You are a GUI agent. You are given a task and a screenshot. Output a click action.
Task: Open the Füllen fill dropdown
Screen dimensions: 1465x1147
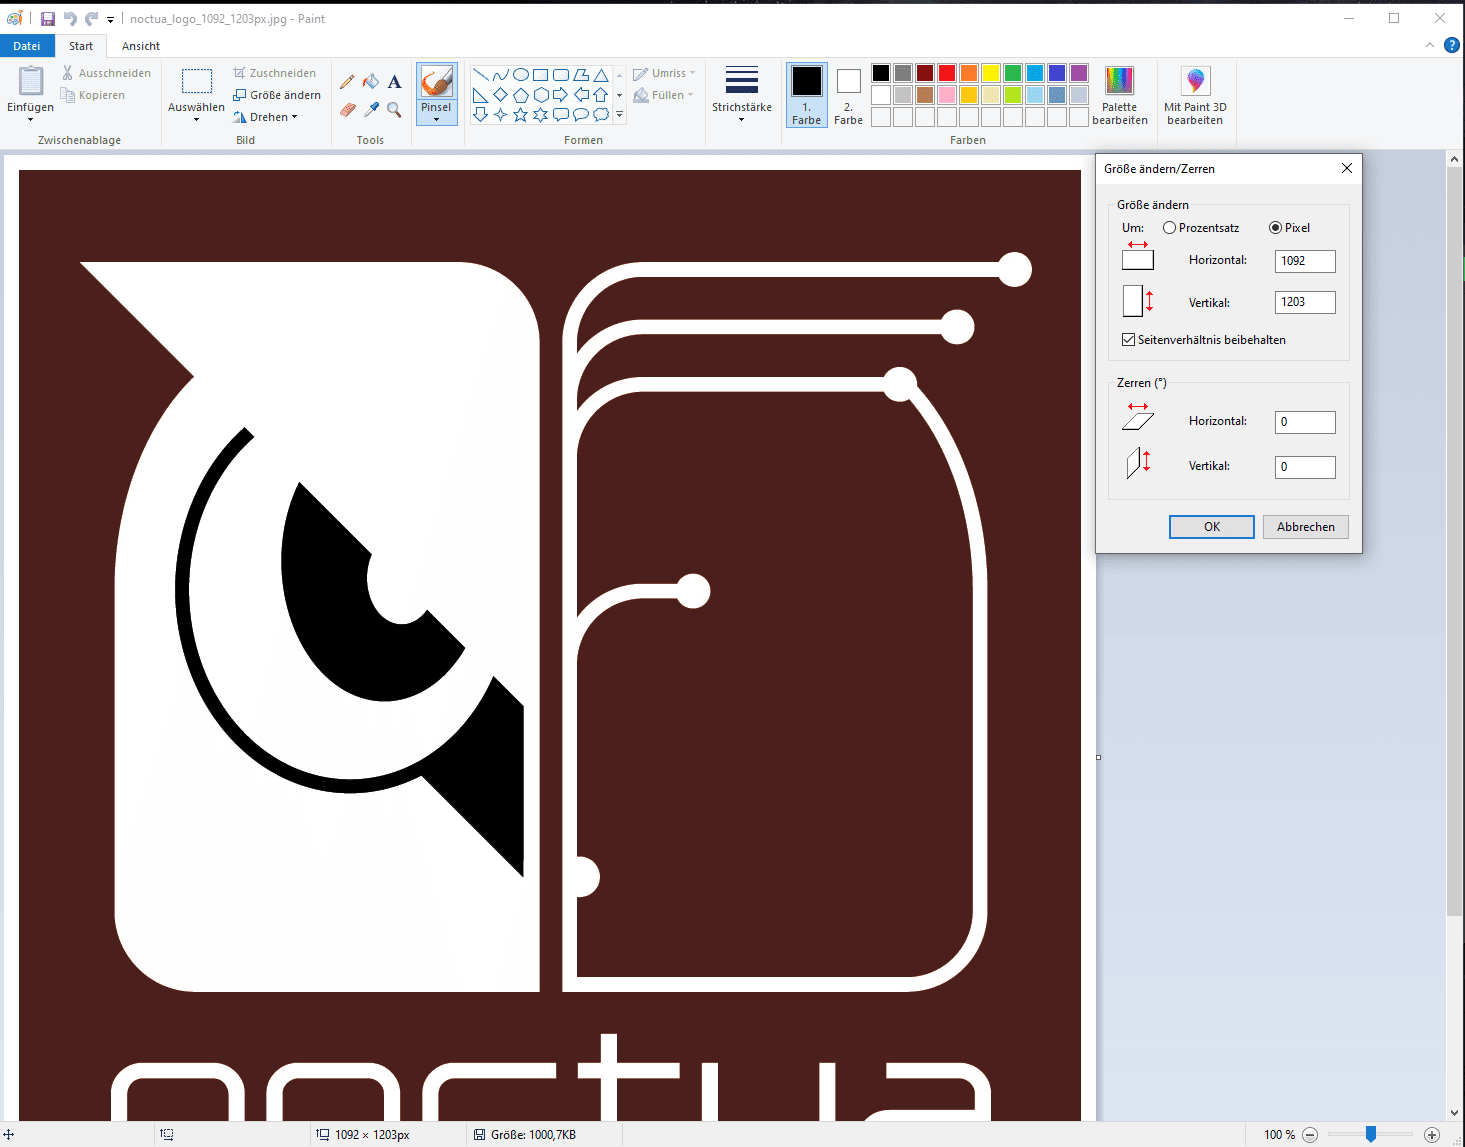(x=664, y=95)
